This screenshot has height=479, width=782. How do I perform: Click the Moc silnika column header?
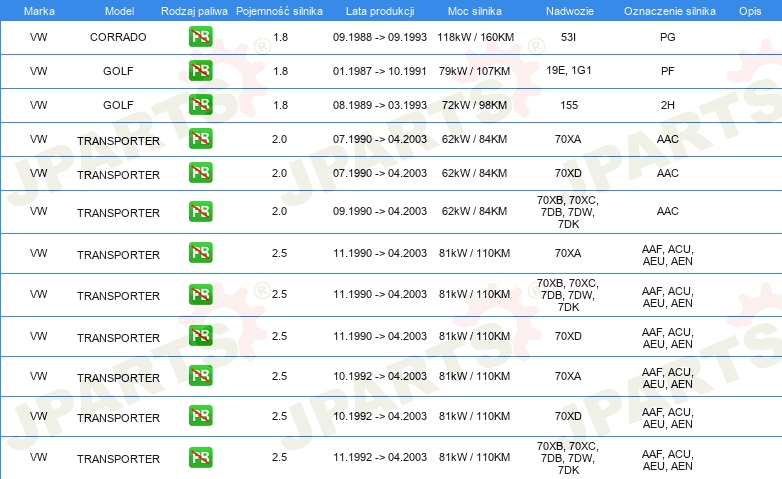(474, 11)
